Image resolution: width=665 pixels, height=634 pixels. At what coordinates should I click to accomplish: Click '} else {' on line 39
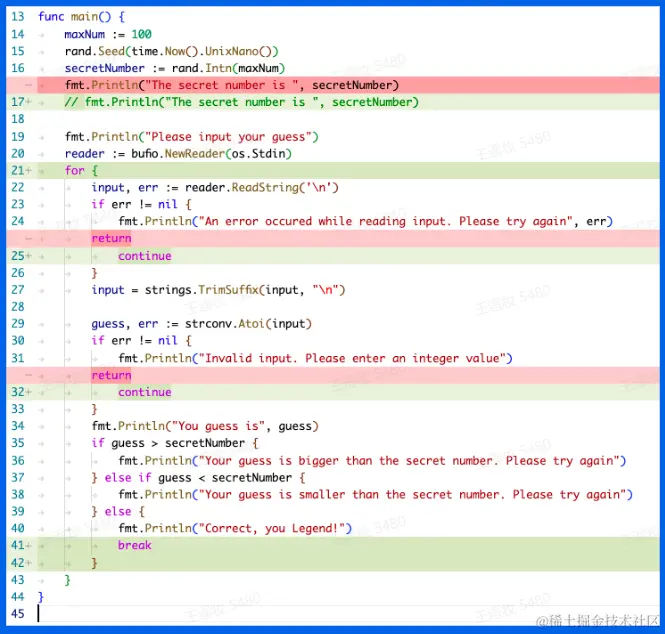pyautogui.click(x=118, y=511)
